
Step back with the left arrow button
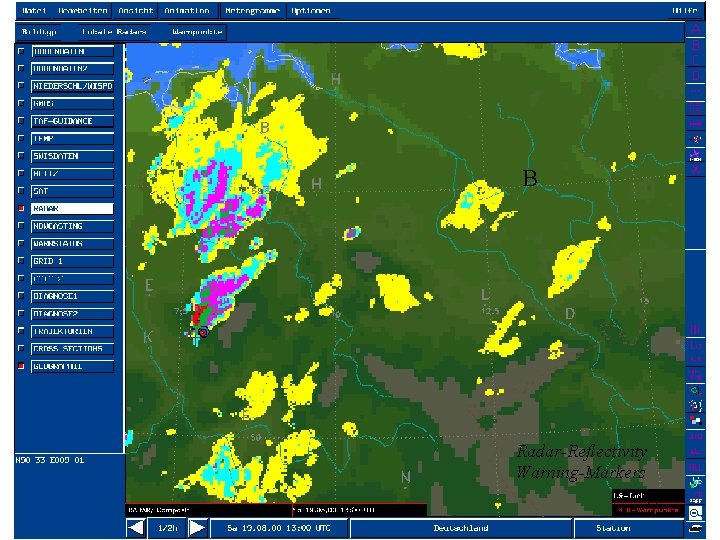tap(136, 528)
